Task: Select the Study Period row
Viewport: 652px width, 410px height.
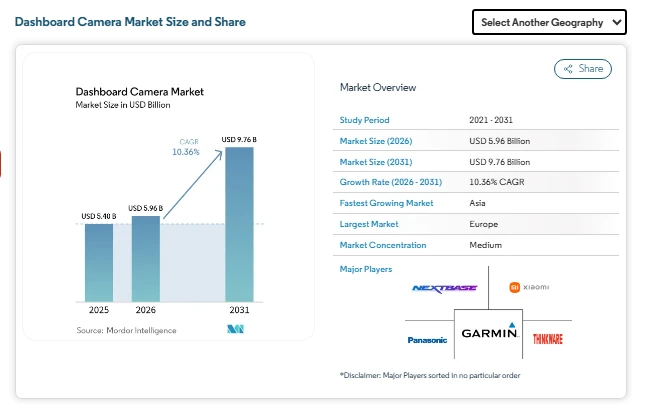Action: pos(475,120)
